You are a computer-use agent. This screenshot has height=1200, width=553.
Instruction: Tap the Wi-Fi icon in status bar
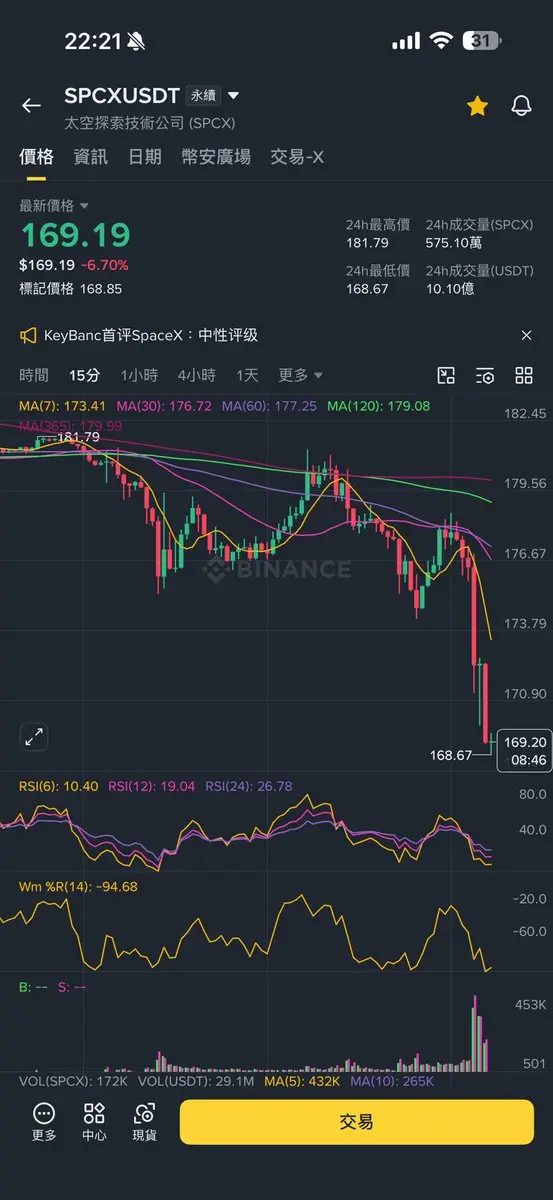[440, 41]
